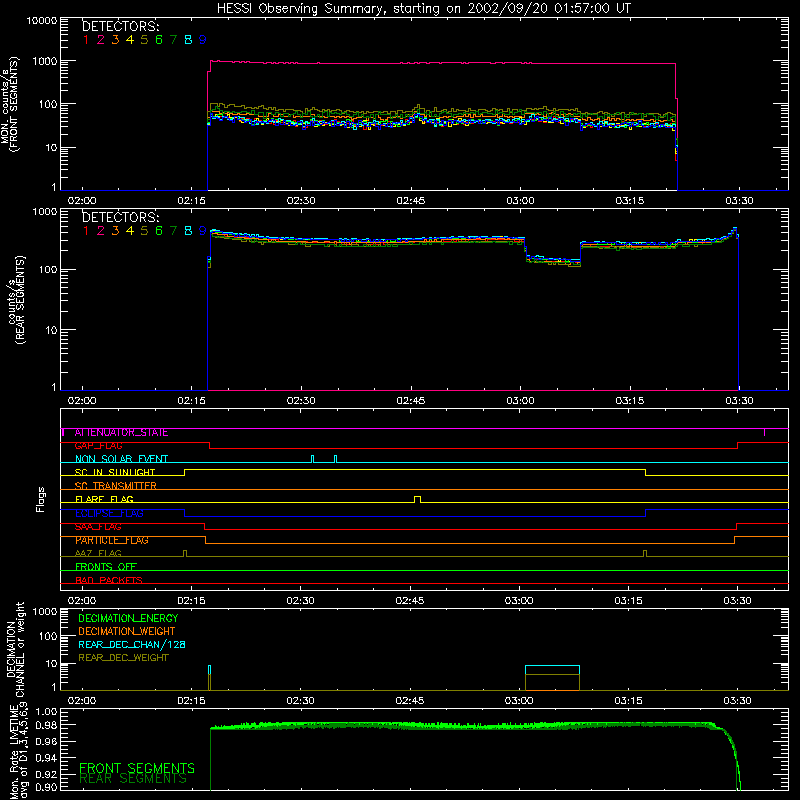Image resolution: width=800 pixels, height=800 pixels.
Task: Click the ATTENUATOR_STATE tick mark after 03:30
Action: [764, 432]
